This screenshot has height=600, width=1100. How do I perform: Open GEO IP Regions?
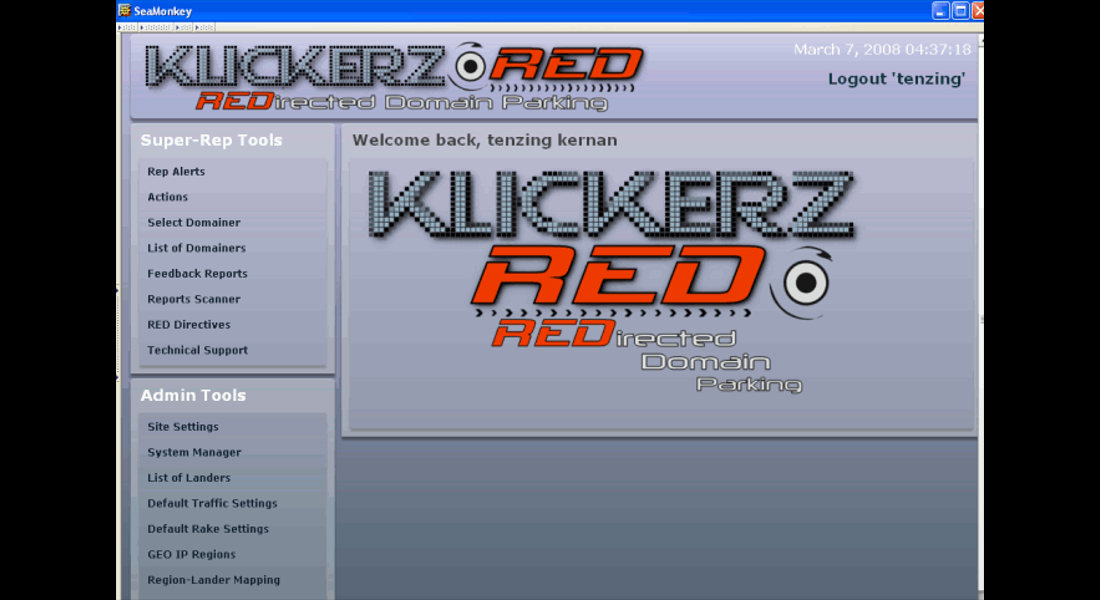(191, 554)
